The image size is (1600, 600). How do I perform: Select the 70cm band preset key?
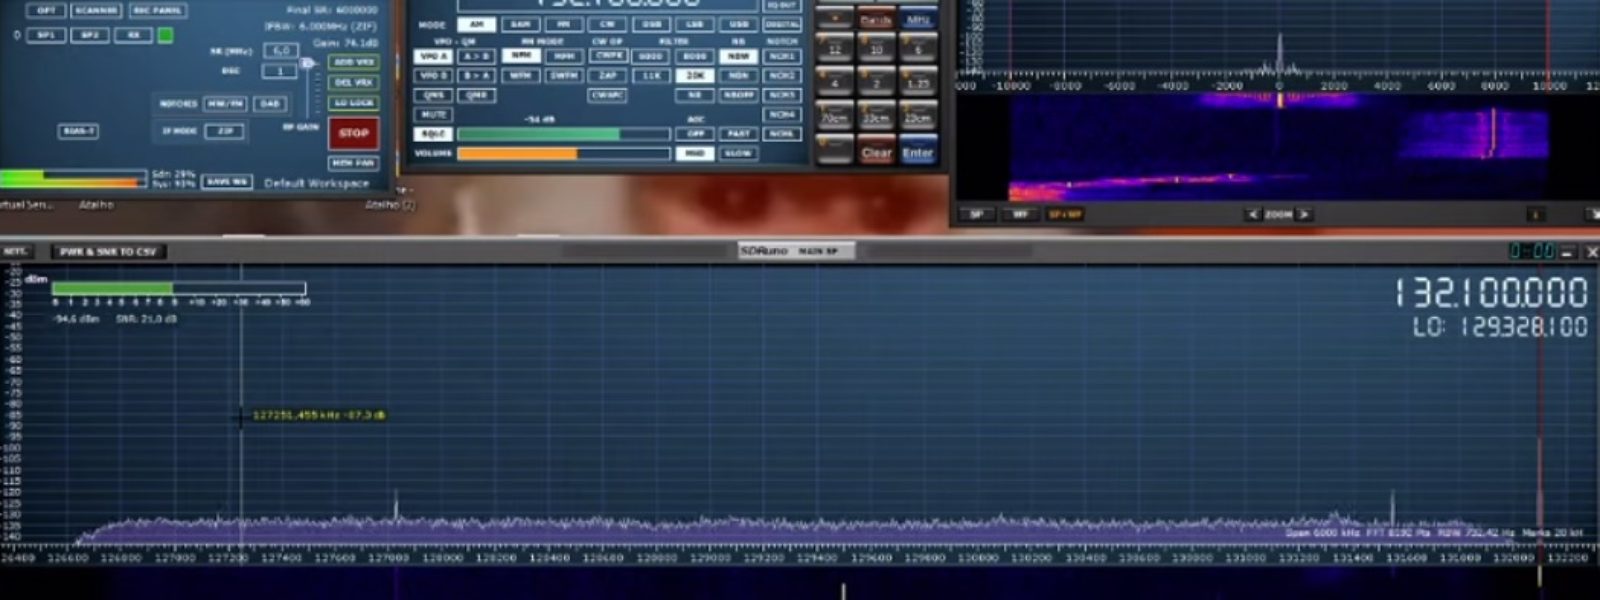pyautogui.click(x=834, y=118)
